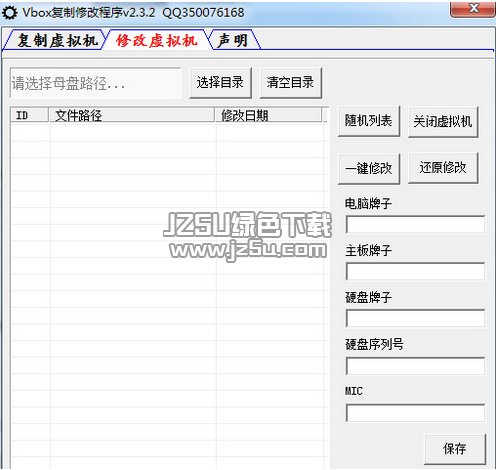Click the 请选择母盘路径 path field

click(96, 83)
